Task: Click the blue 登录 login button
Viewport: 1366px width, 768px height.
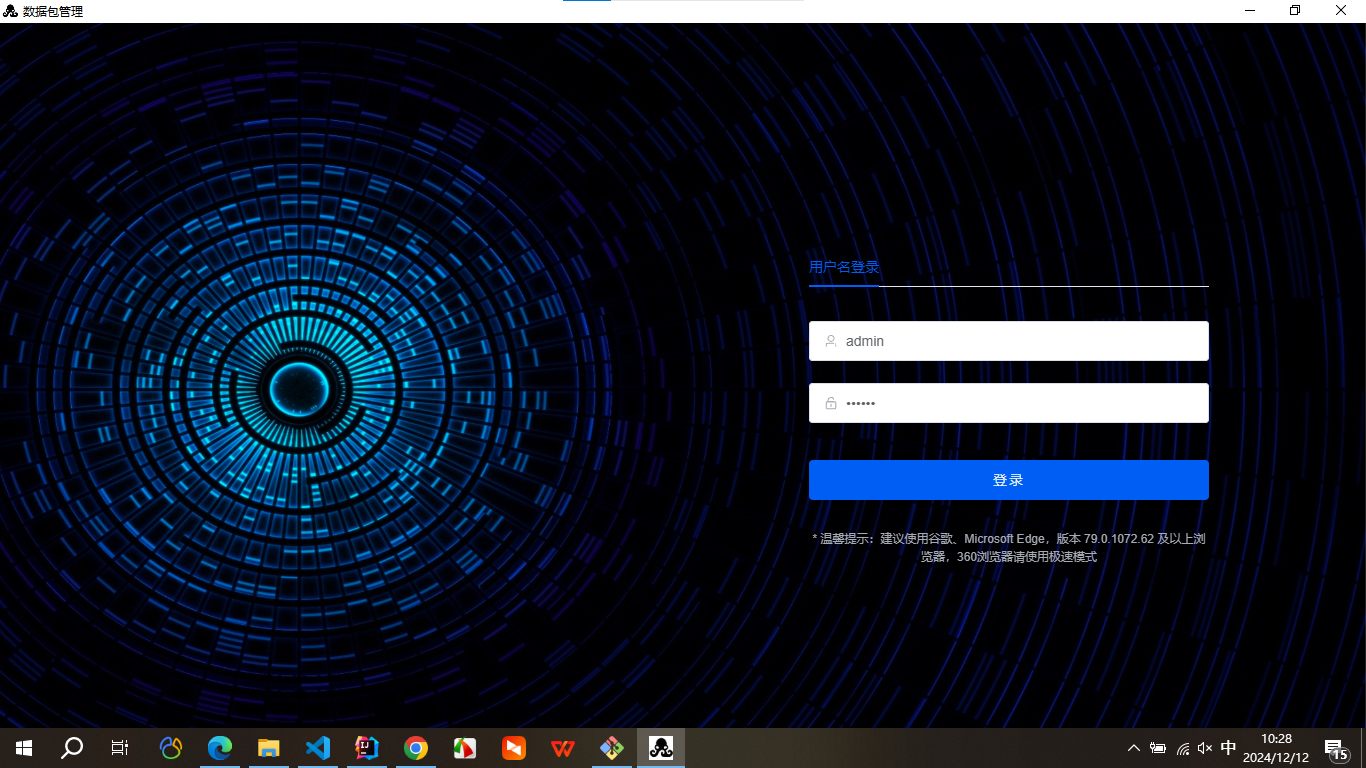Action: pos(1009,480)
